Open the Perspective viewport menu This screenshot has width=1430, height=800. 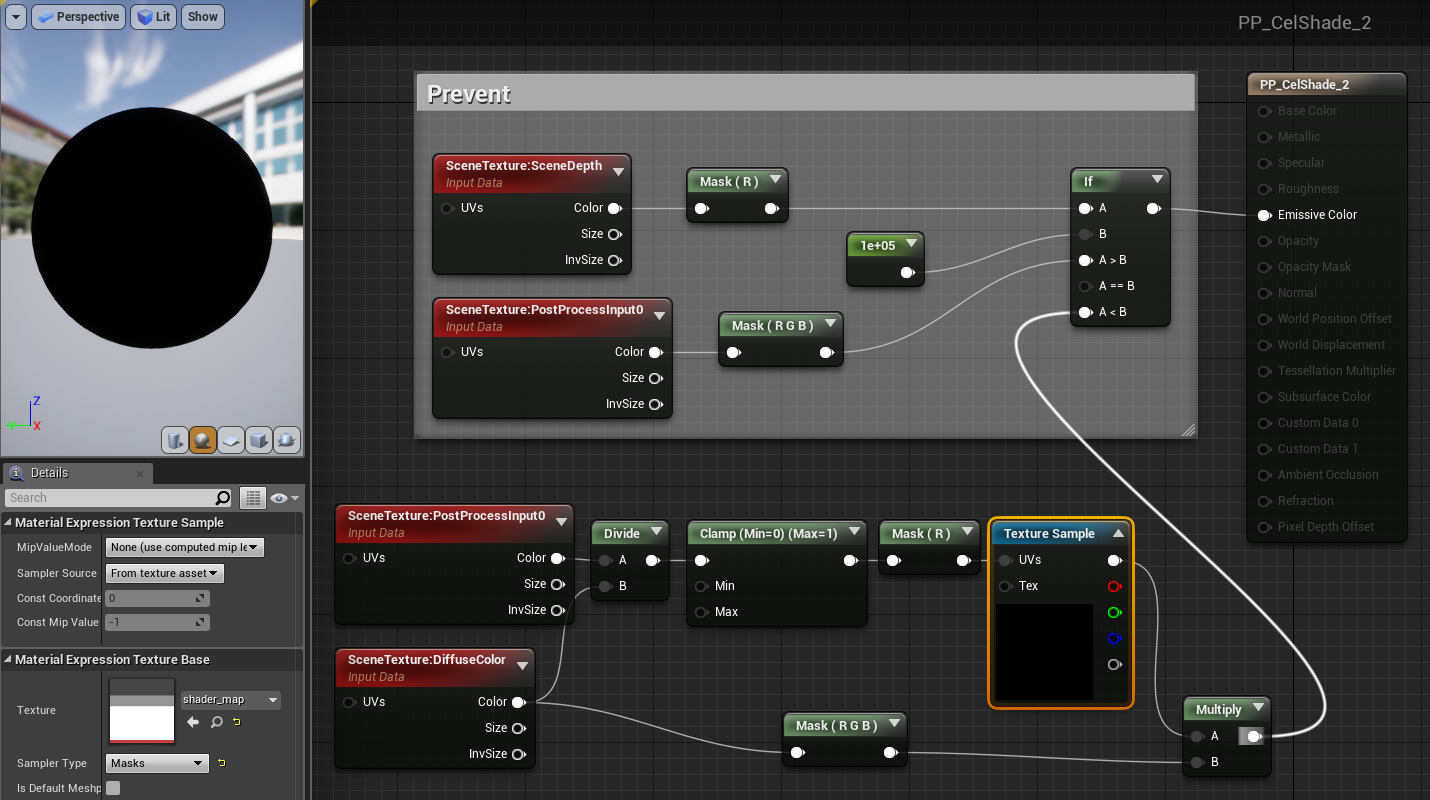(x=77, y=17)
